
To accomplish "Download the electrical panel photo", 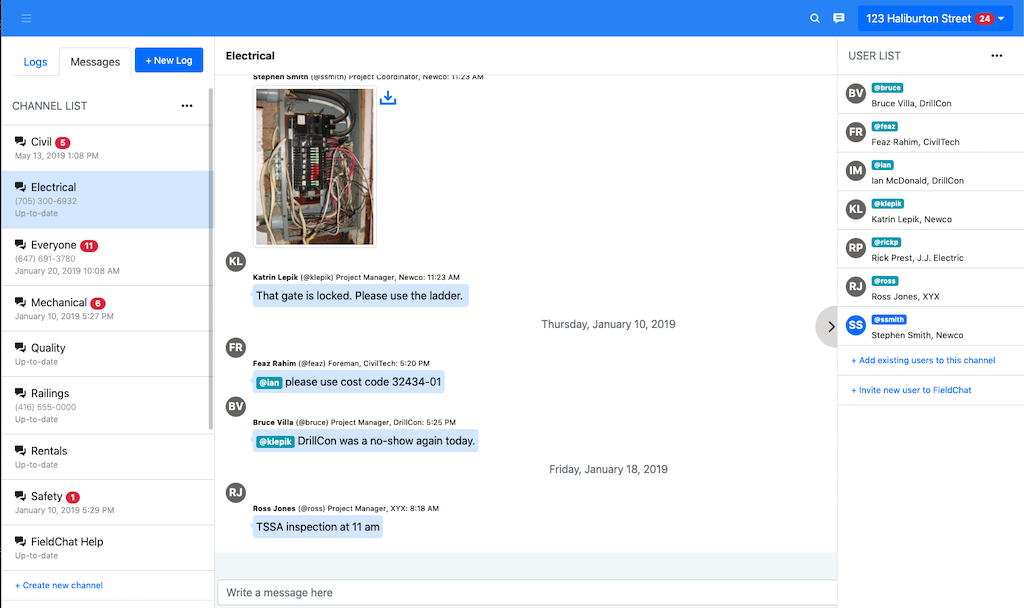I will coord(388,99).
